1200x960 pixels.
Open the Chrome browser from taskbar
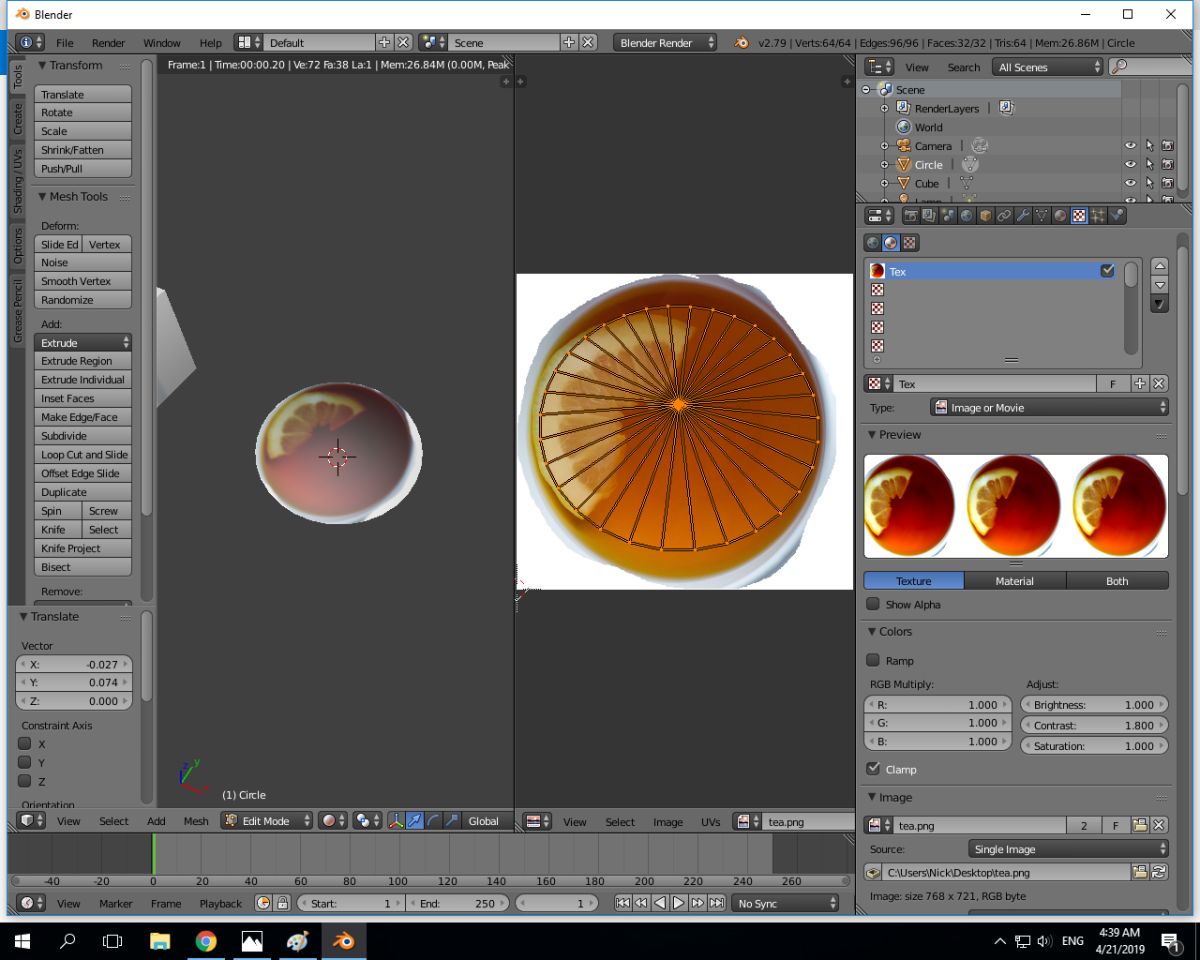pyautogui.click(x=206, y=941)
